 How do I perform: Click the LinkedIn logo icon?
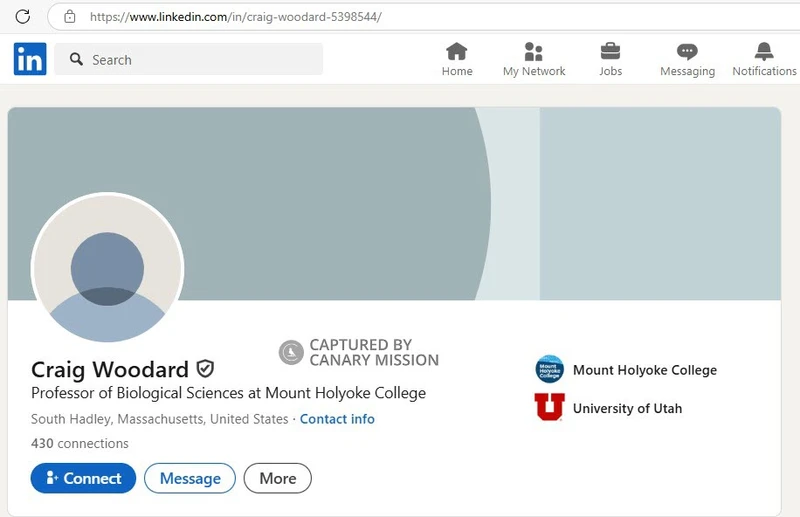tap(30, 59)
